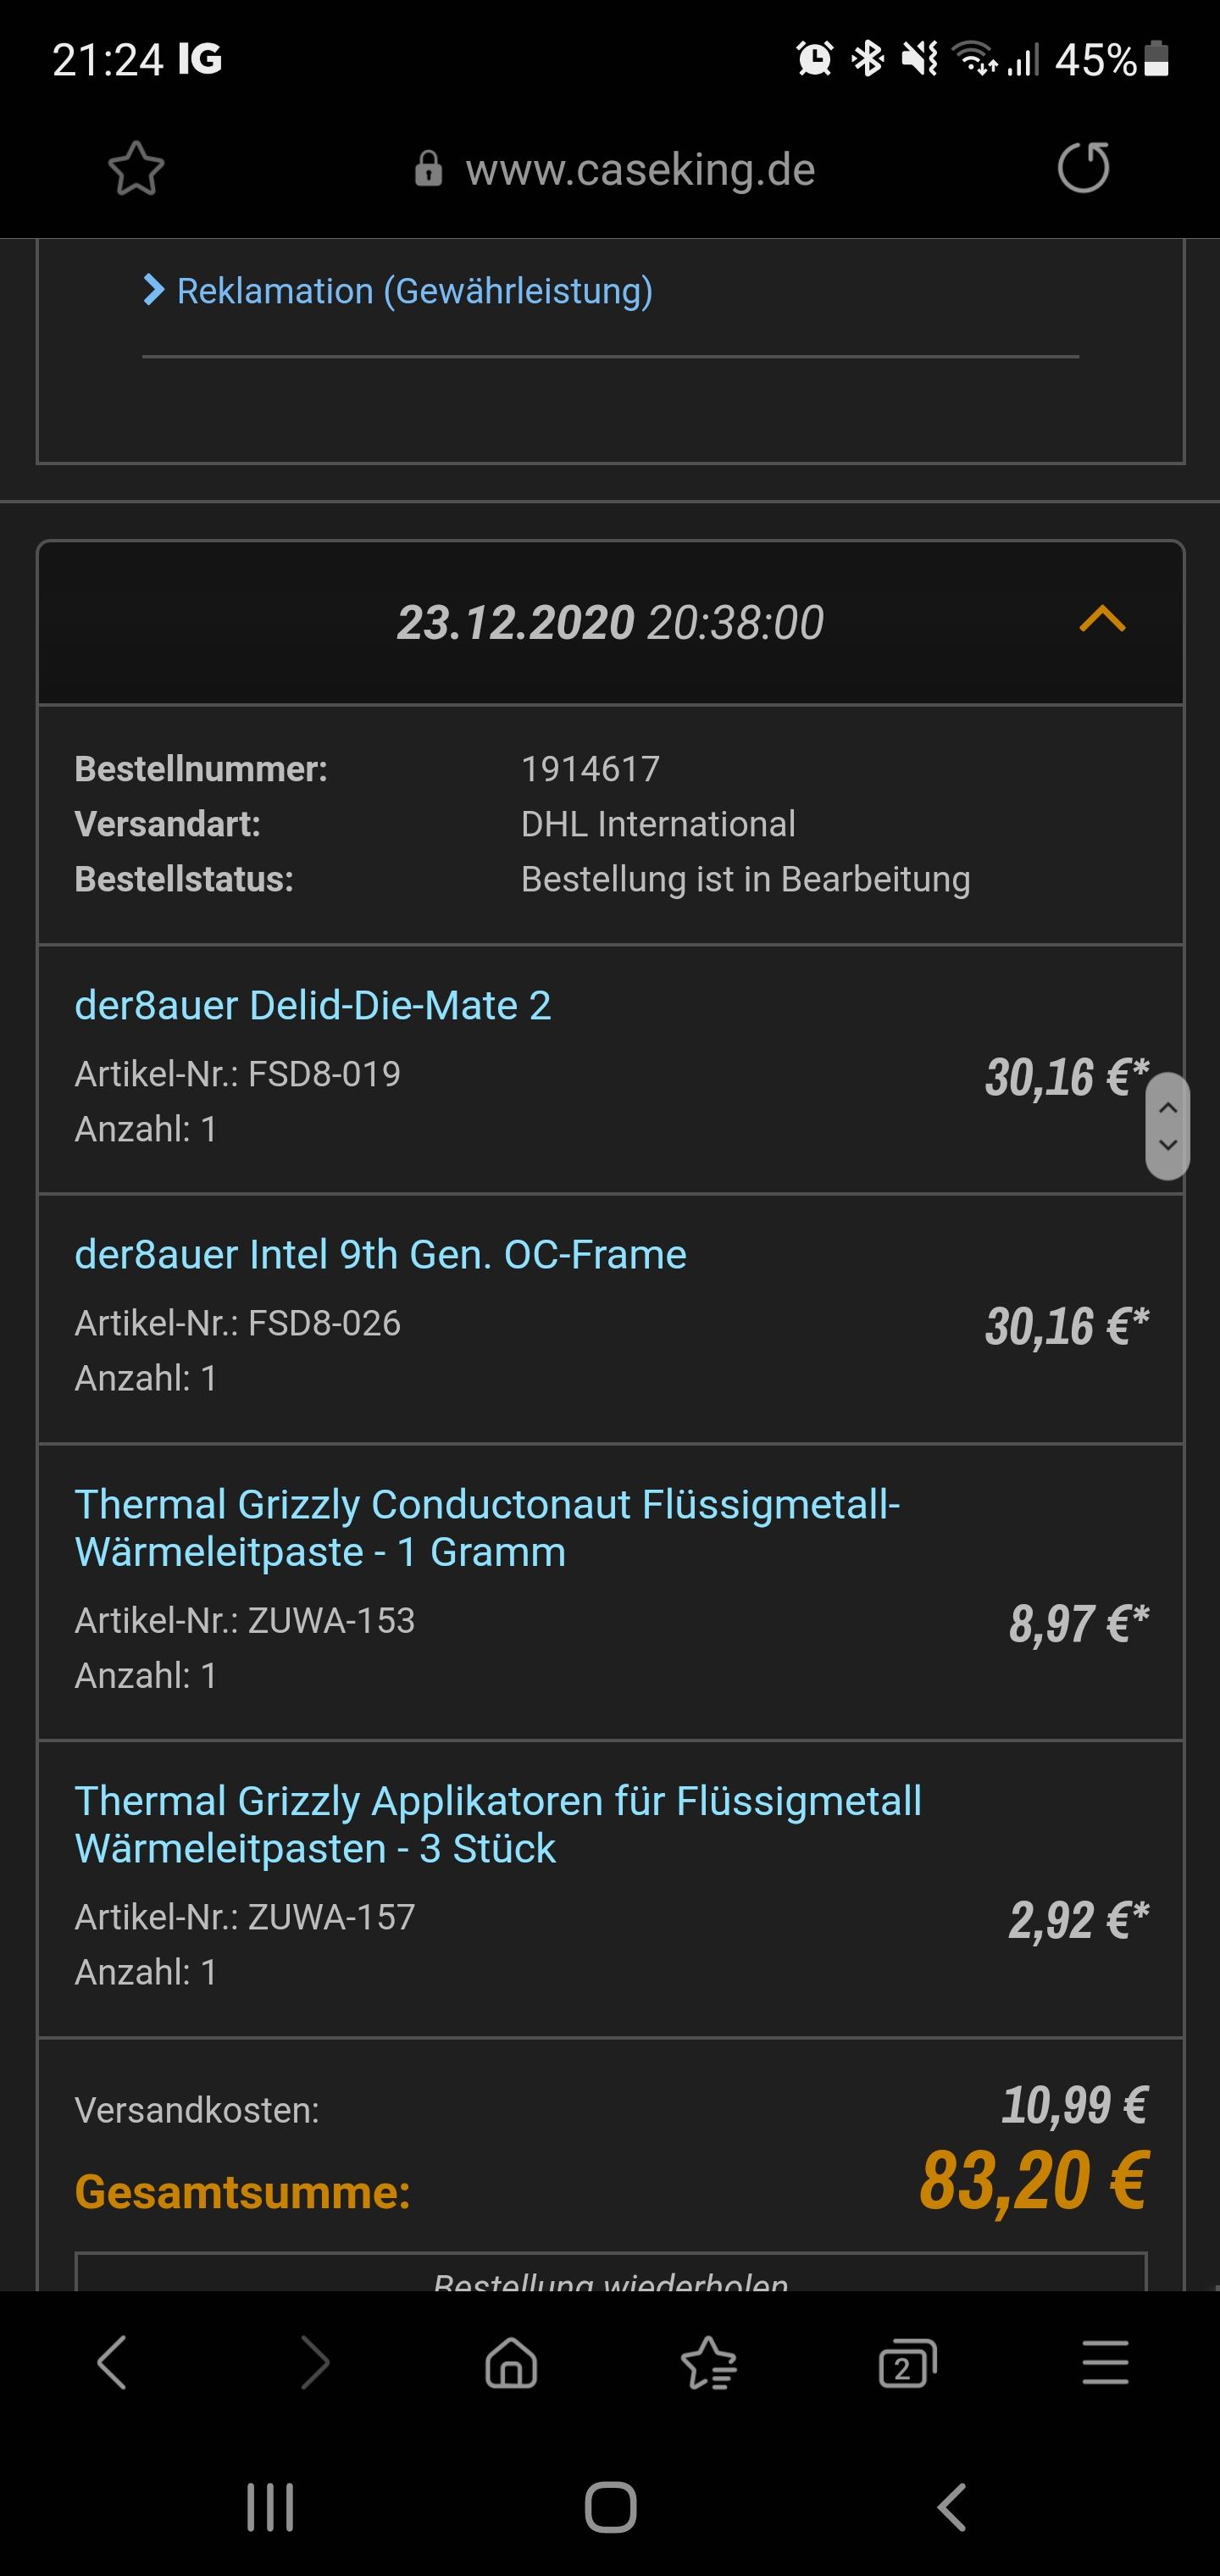Screen dimensions: 1220x2576
Task: Open der8auer Delid-Die-Mate 2 product link
Action: click(x=313, y=1005)
